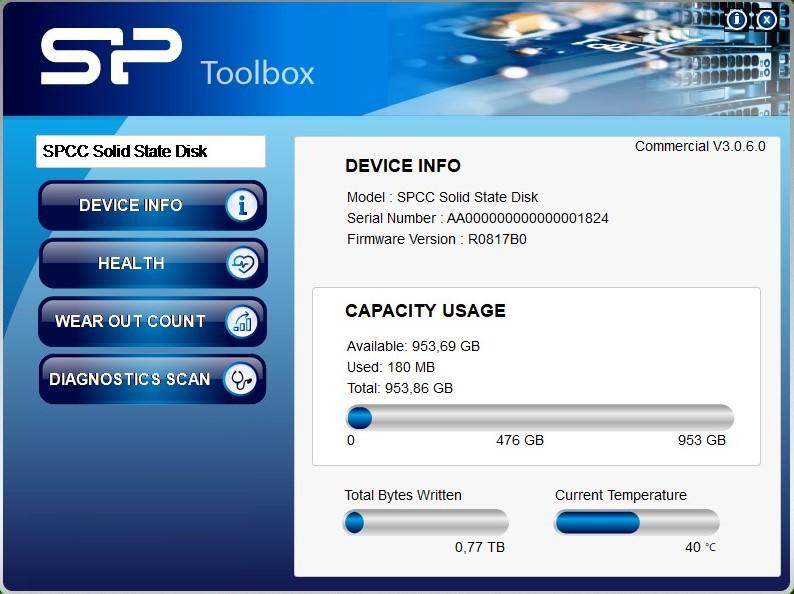Start the DIAGNOSTICS SCAN page
The height and width of the screenshot is (594, 794).
130,380
